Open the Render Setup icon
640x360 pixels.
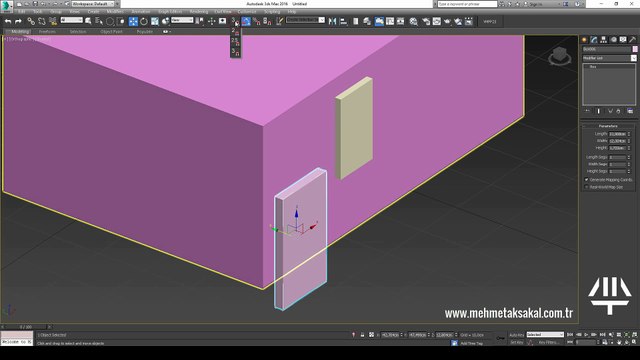[x=426, y=21]
